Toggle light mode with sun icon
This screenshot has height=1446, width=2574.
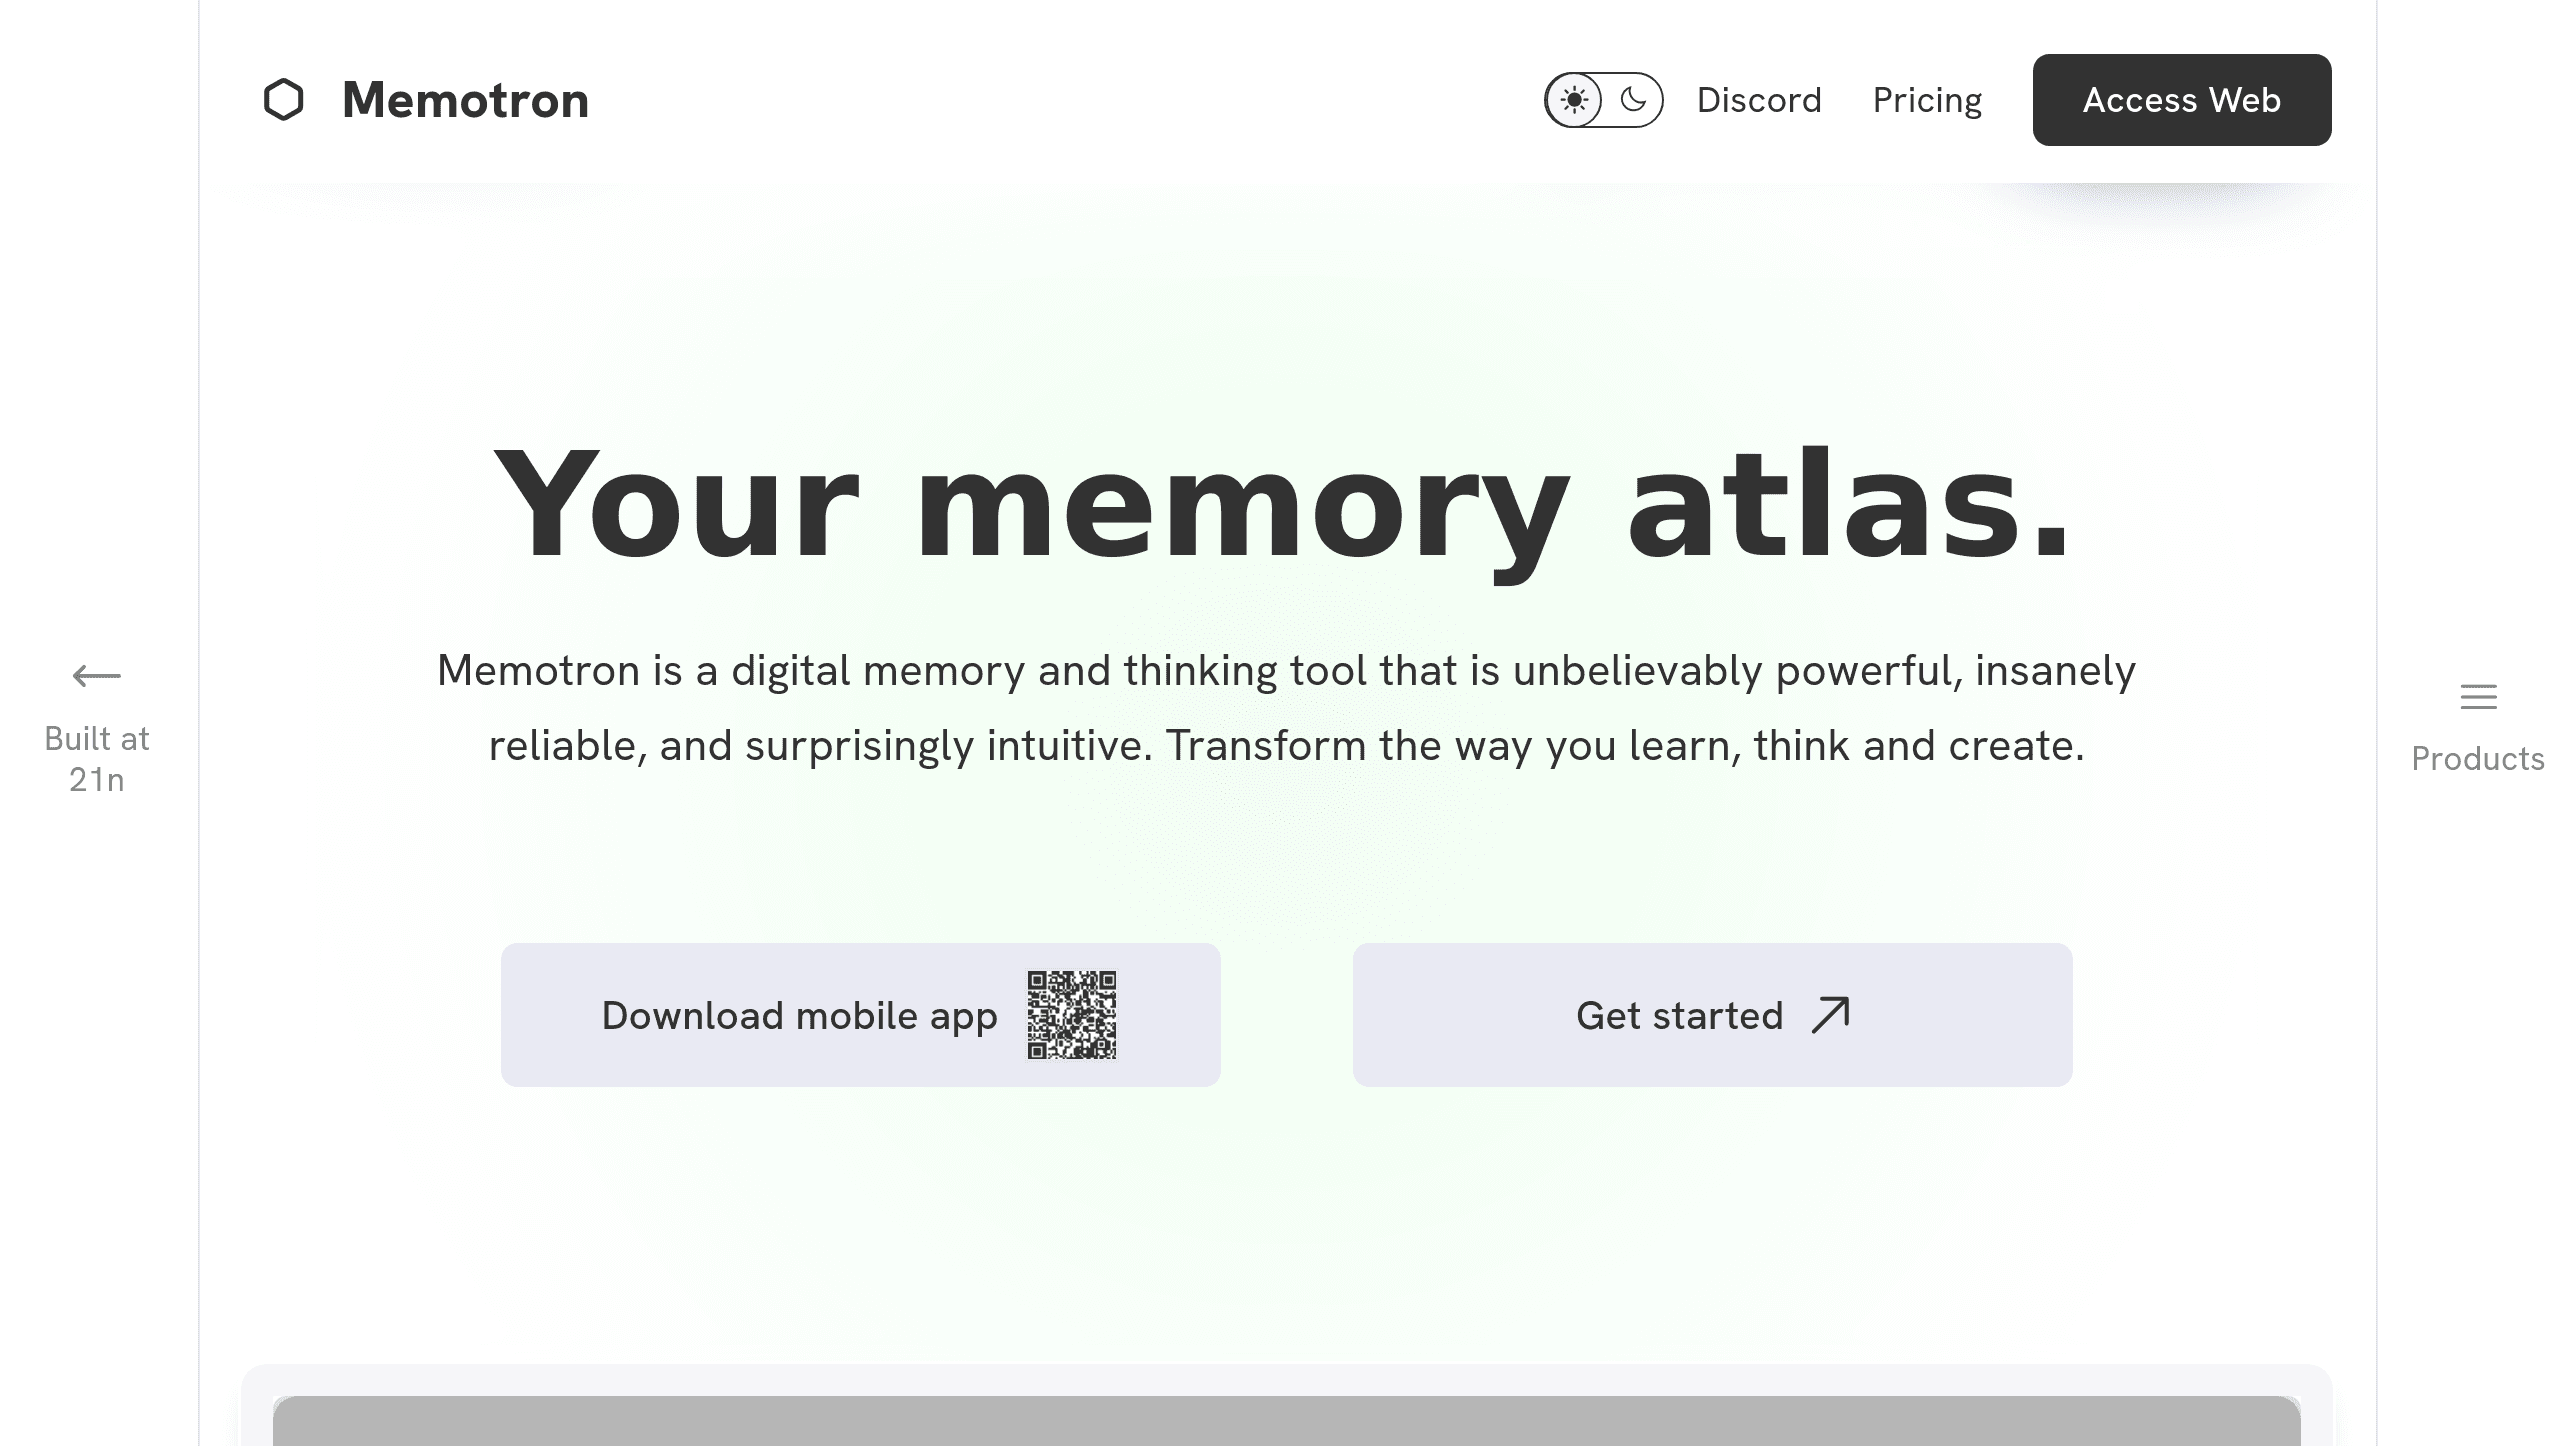[1572, 99]
